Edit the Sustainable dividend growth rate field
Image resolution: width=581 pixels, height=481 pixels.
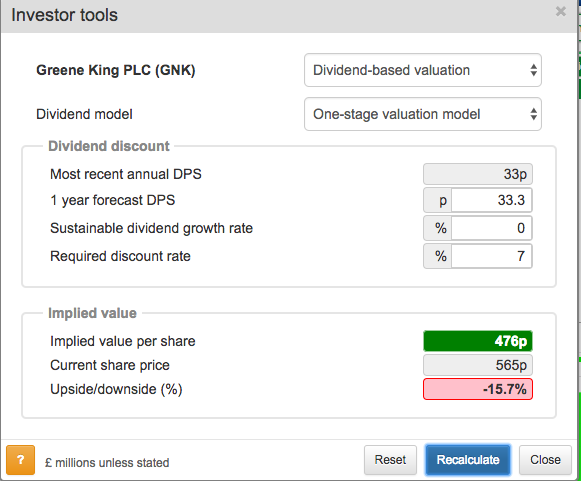click(x=492, y=228)
